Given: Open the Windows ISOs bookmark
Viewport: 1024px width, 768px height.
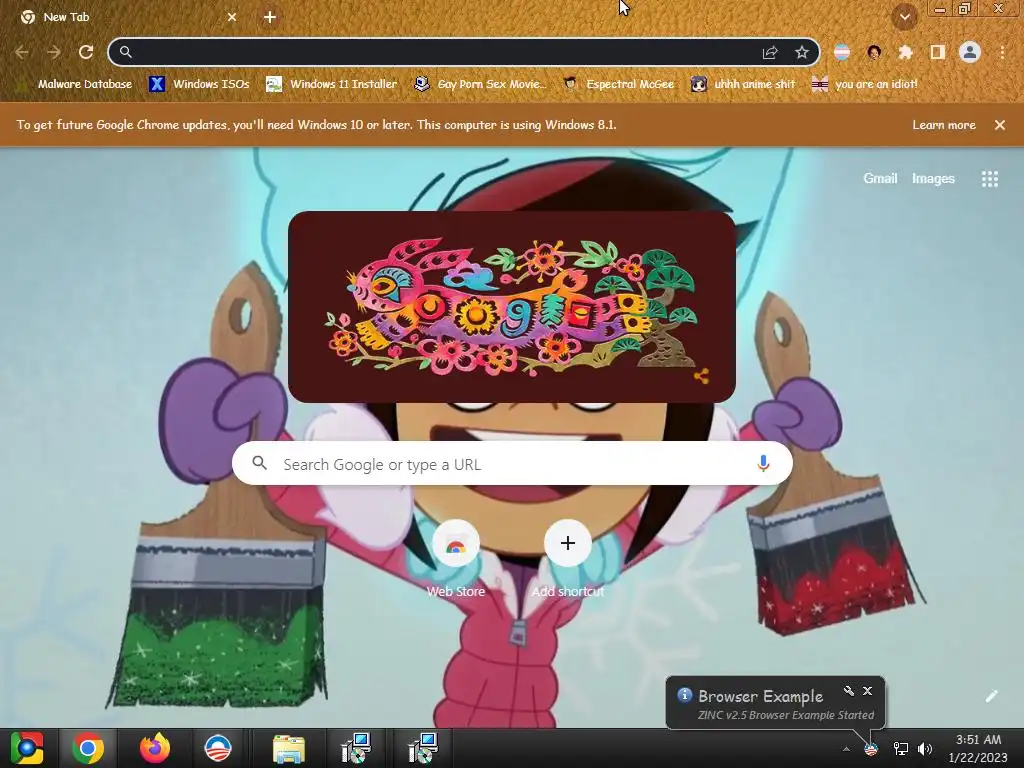Looking at the screenshot, I should [x=199, y=84].
